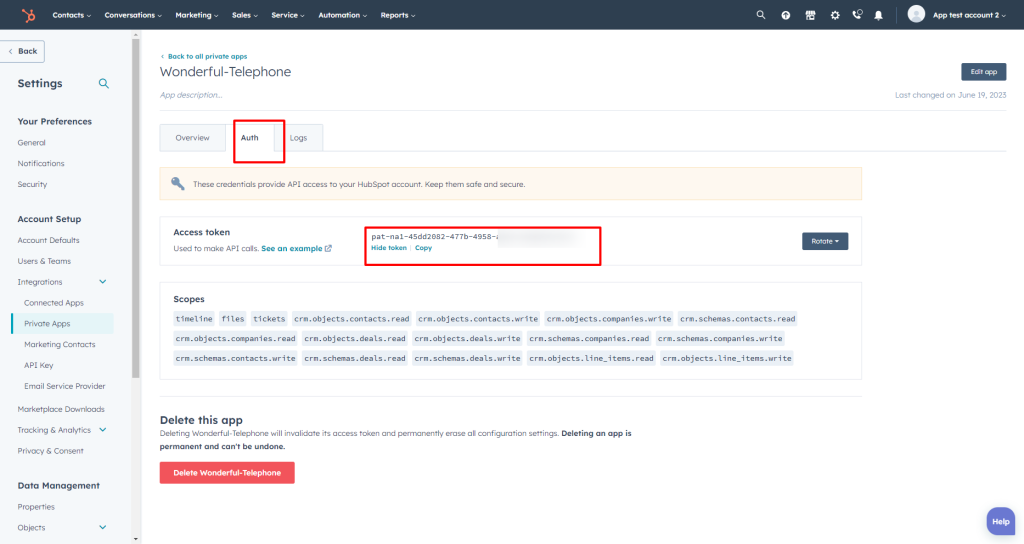Open the marketplace icon in top bar
Viewport: 1024px width, 544px height.
pos(810,15)
